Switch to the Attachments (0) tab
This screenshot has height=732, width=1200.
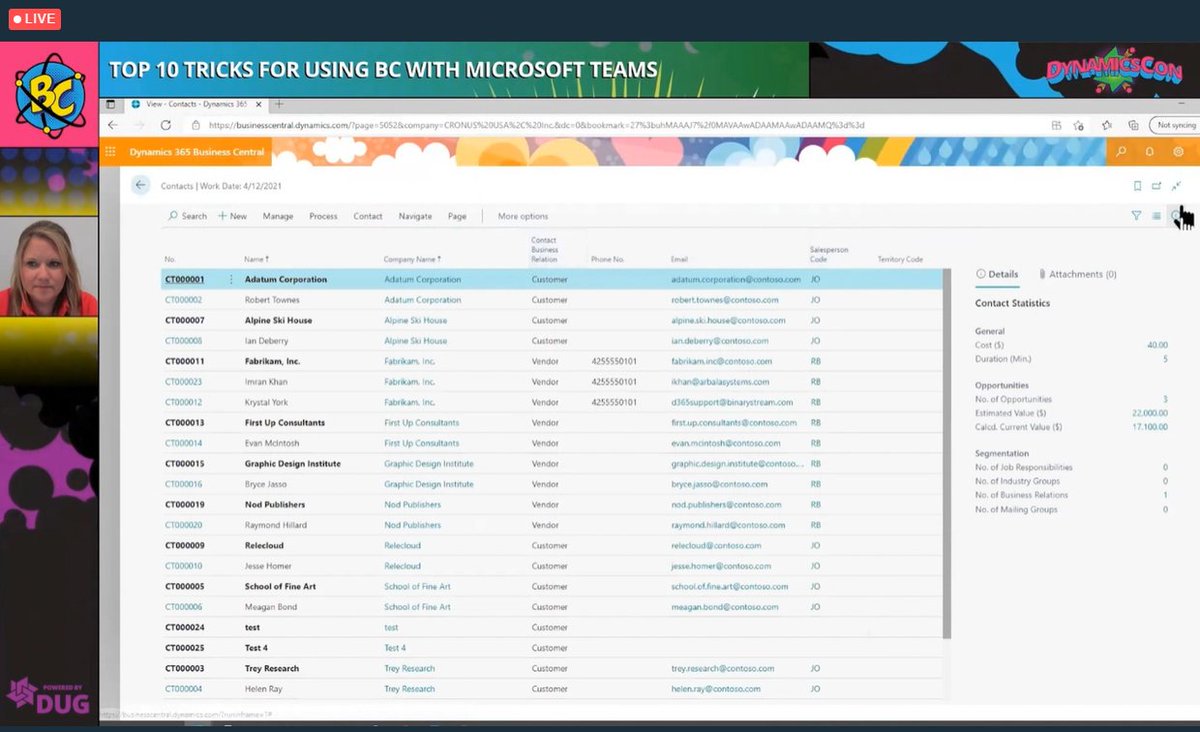[1078, 274]
